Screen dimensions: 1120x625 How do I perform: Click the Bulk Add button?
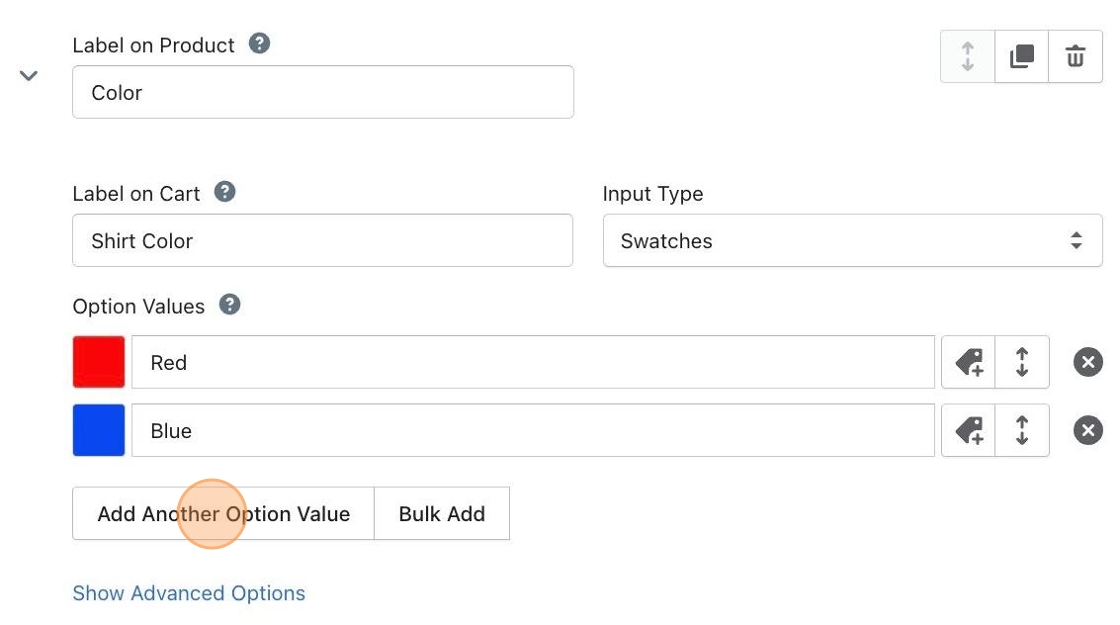click(x=442, y=514)
